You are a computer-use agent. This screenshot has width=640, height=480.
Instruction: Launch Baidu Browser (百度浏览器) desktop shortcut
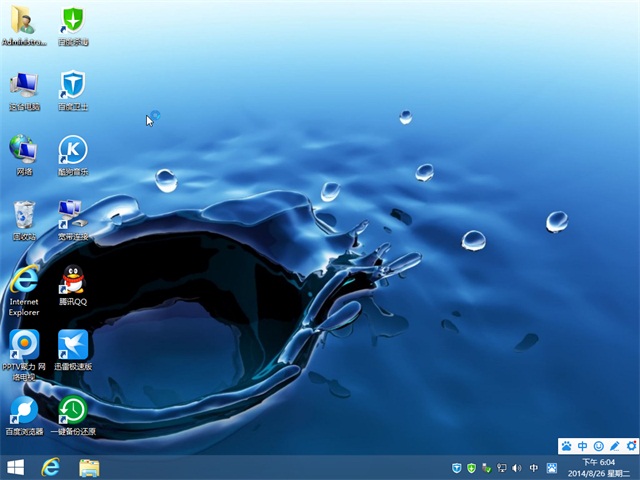pos(24,410)
